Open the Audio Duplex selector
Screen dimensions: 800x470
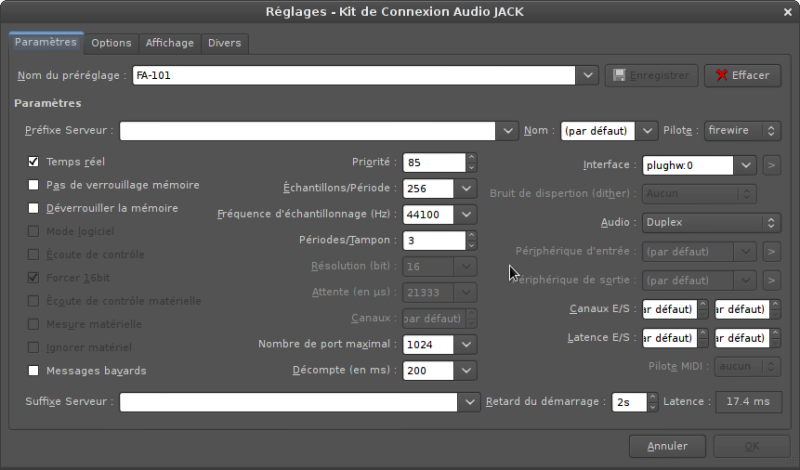pyautogui.click(x=711, y=222)
